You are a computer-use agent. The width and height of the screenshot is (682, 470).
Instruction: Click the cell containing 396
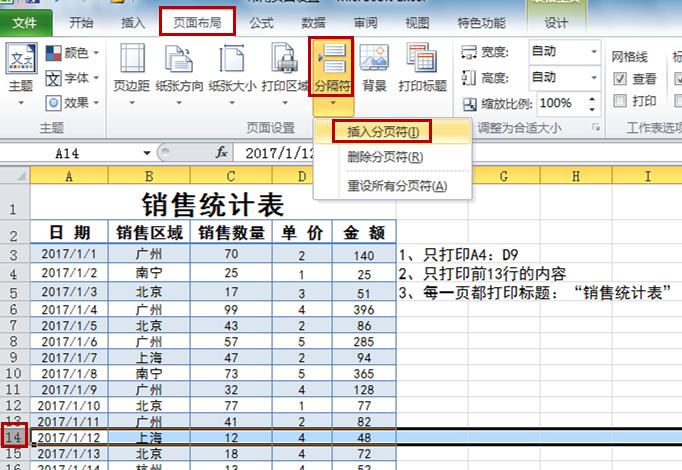(364, 309)
